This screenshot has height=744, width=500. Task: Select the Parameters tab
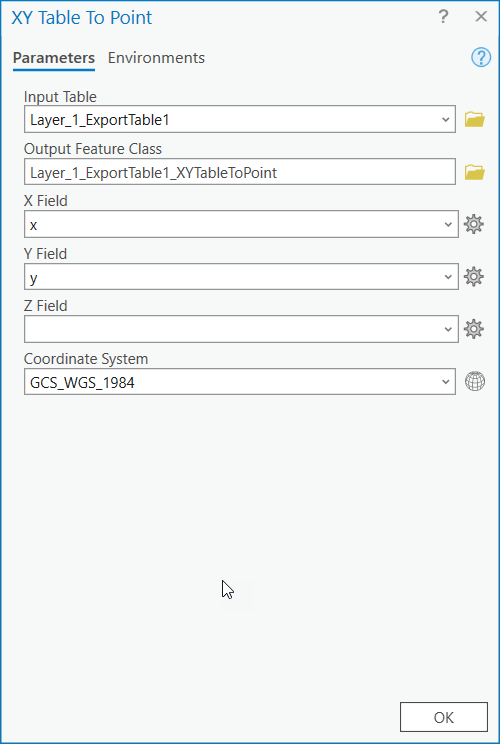point(54,58)
